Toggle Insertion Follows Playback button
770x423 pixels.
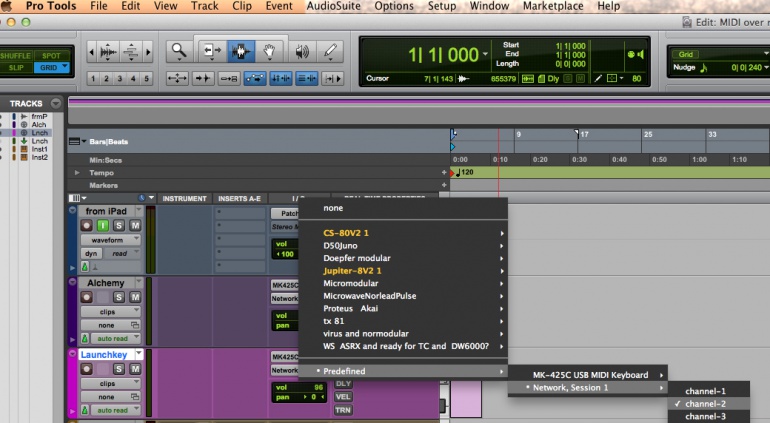(332, 78)
